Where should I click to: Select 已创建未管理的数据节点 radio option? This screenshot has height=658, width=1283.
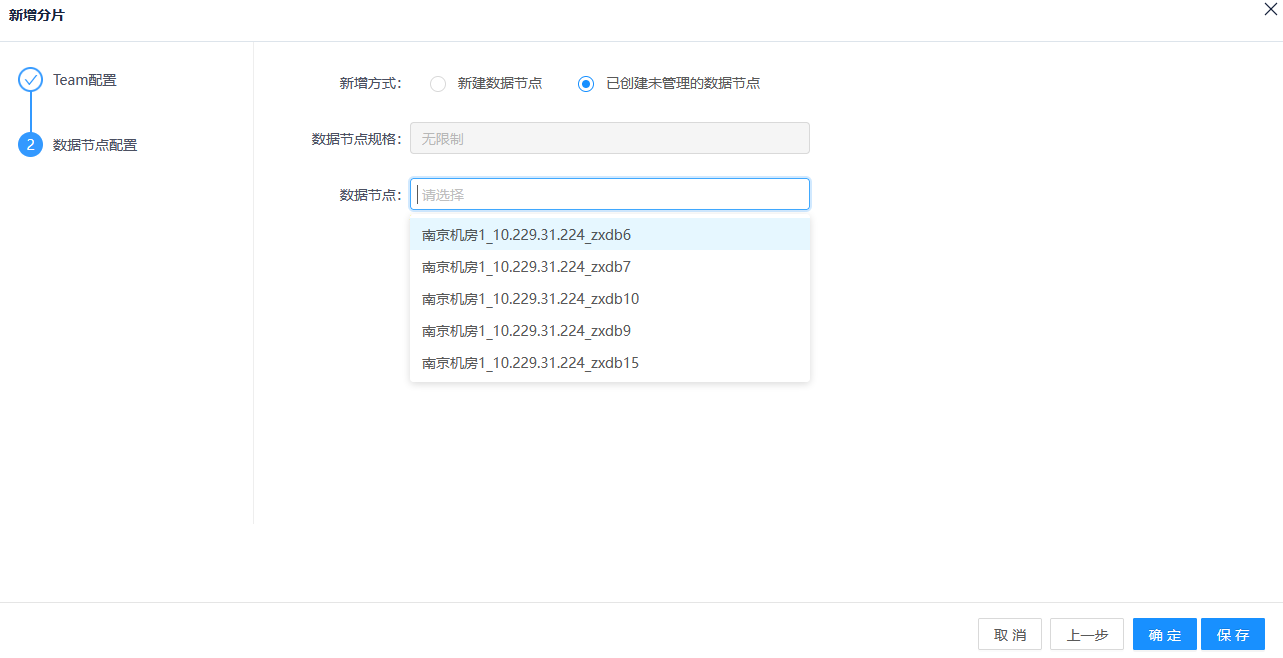(x=586, y=84)
